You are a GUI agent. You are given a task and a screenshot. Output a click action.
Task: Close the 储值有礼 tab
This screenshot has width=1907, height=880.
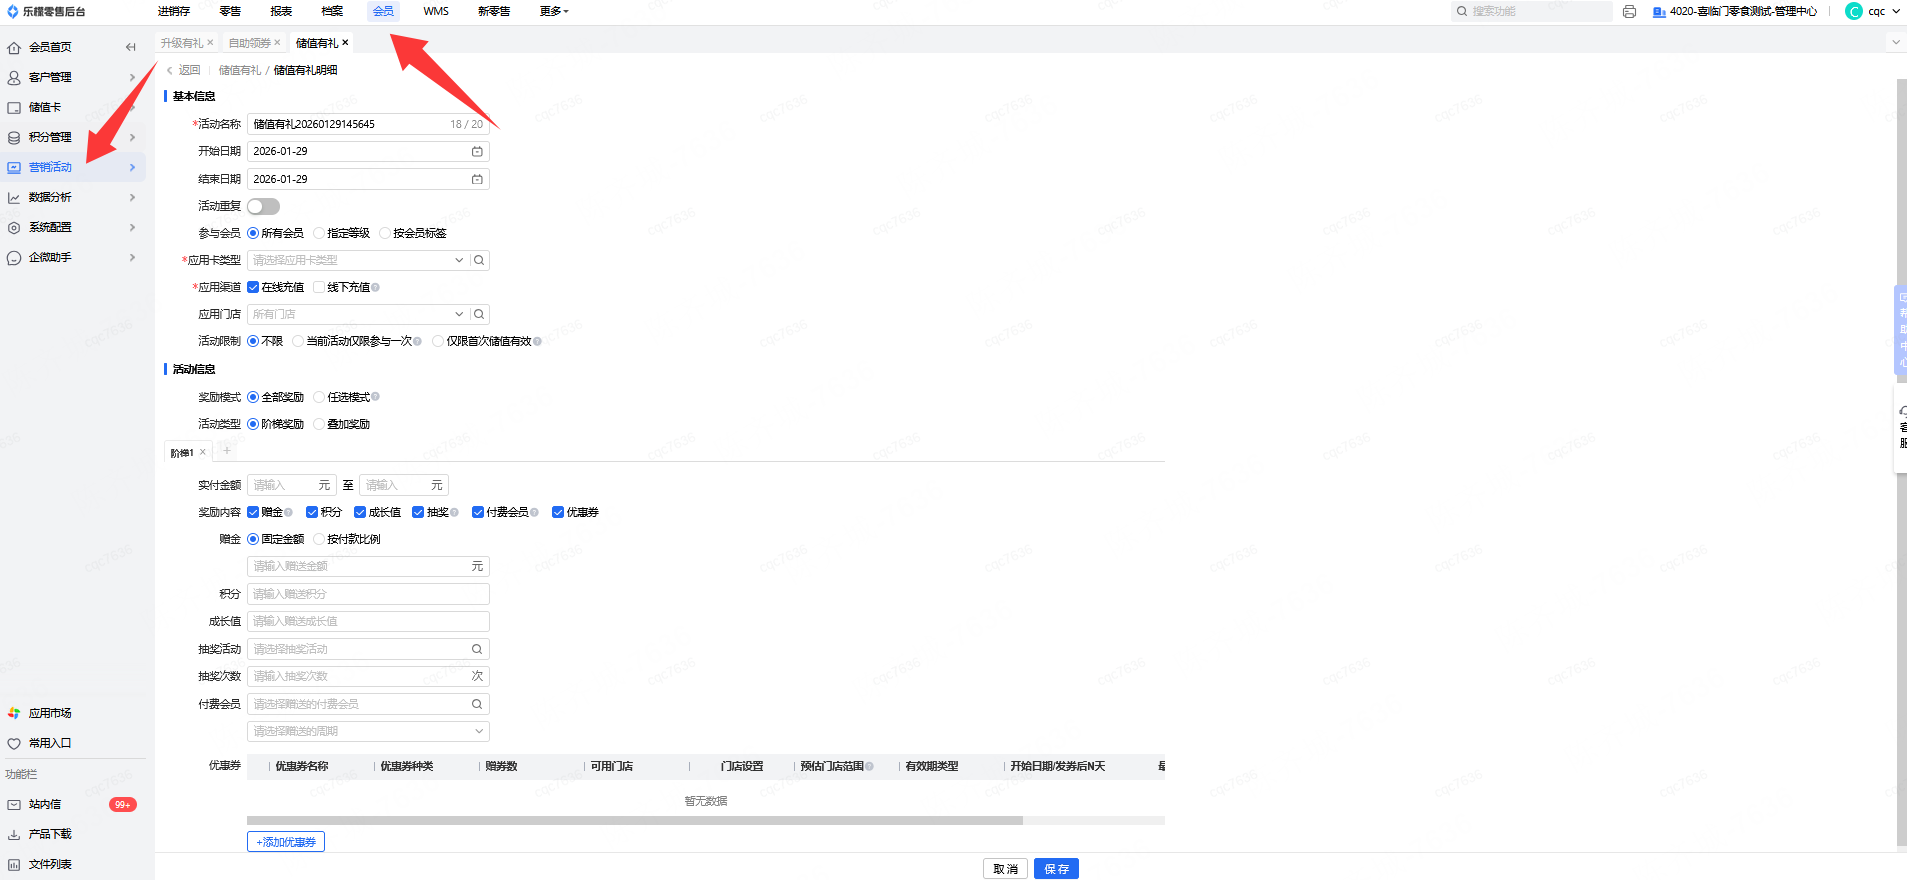345,42
